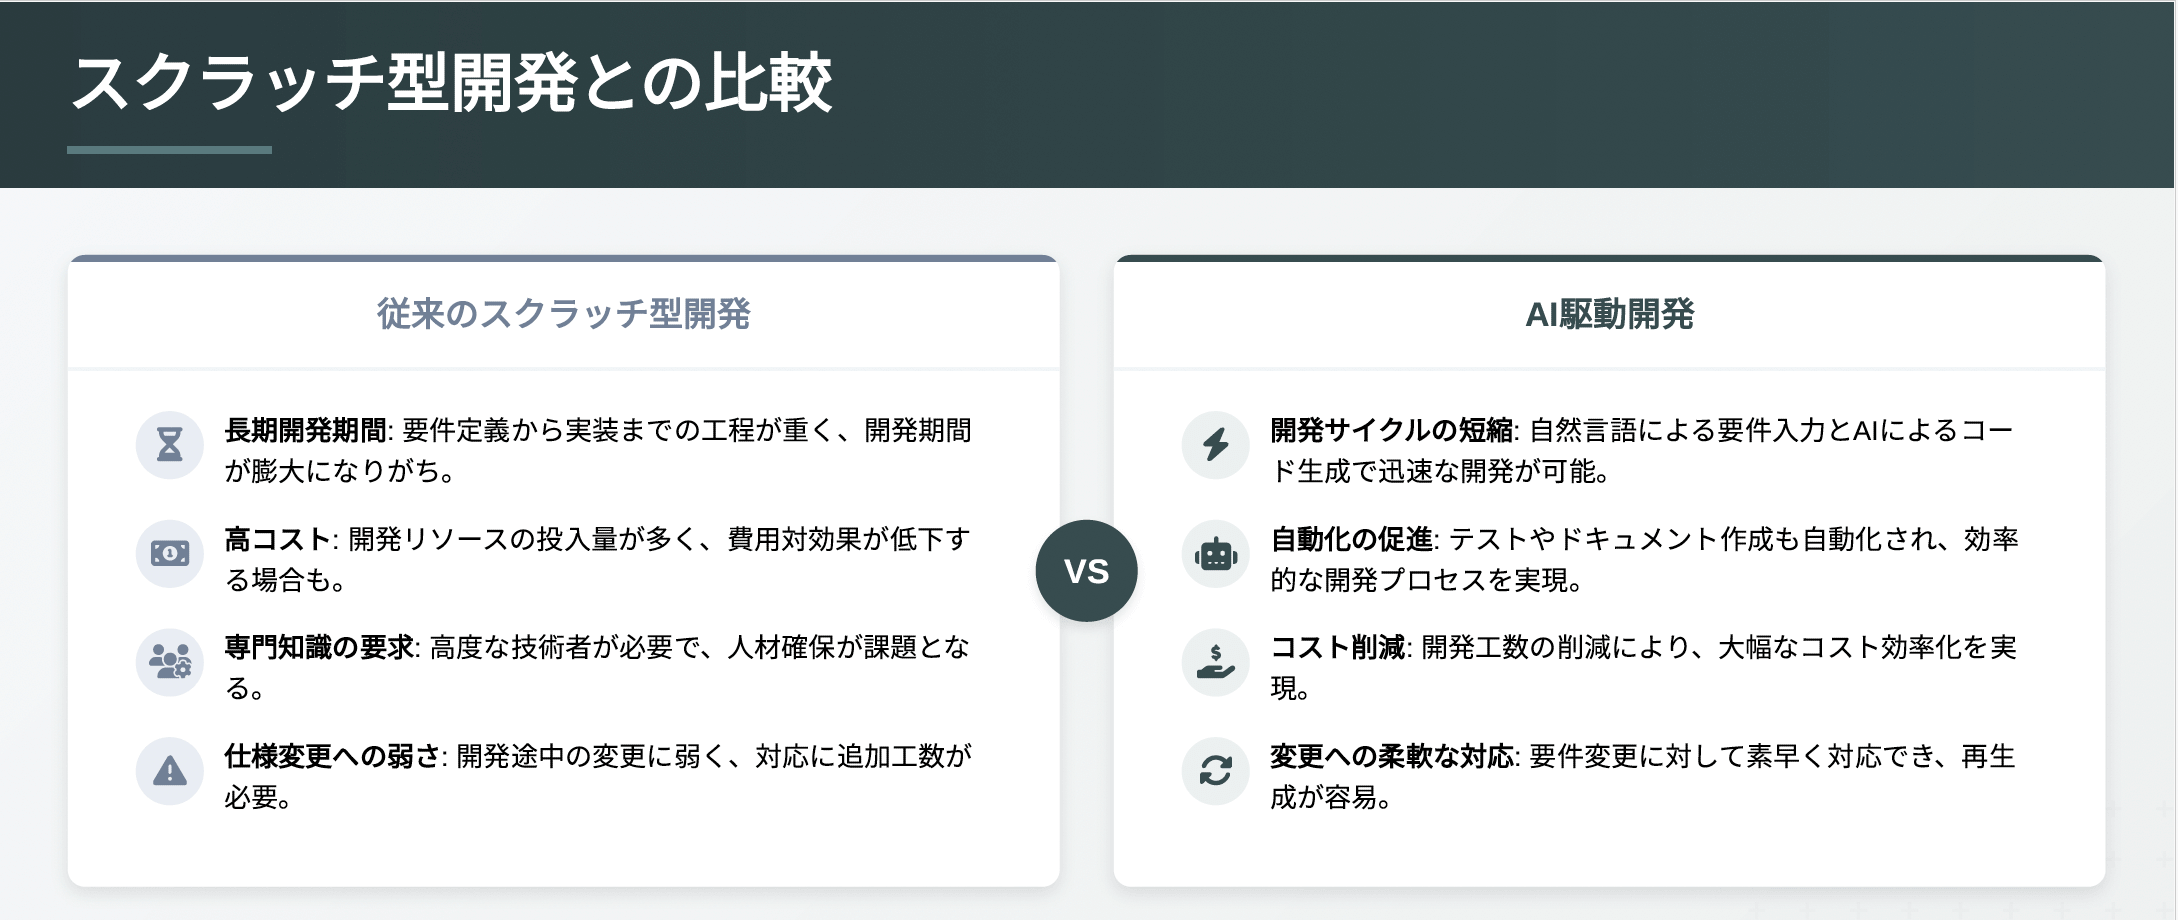Screen dimensions: 2178x920
Task: Click the hand-holding-dollar icon beside コスト削減
Action: click(1216, 662)
